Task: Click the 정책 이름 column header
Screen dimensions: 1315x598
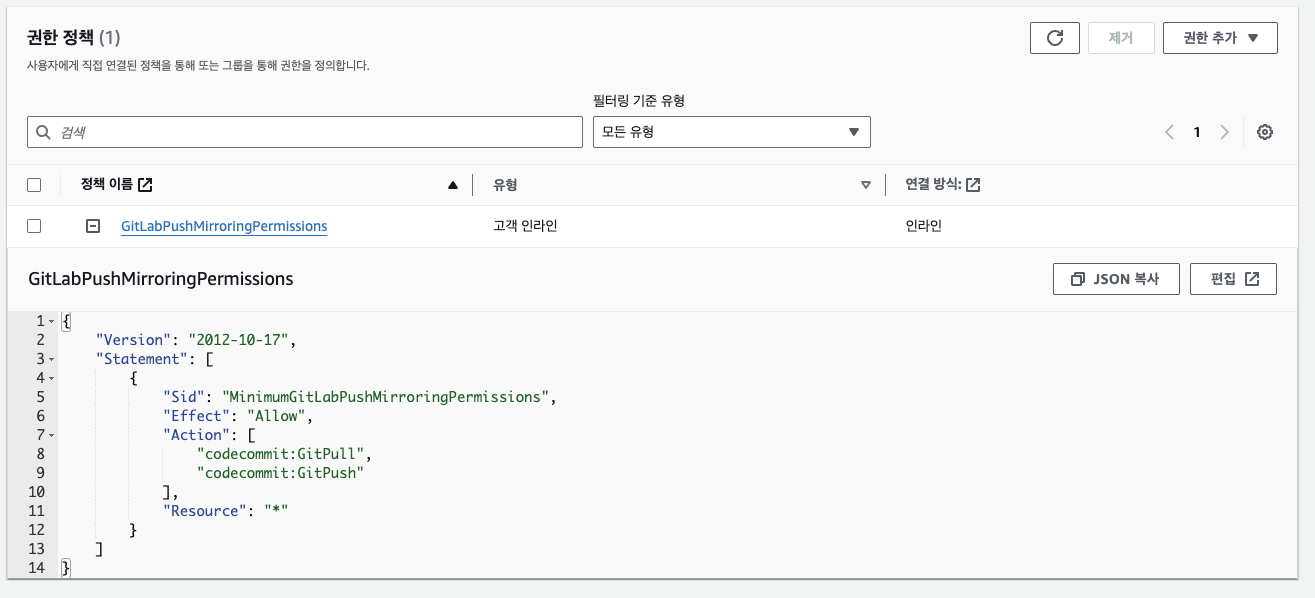Action: coord(107,185)
